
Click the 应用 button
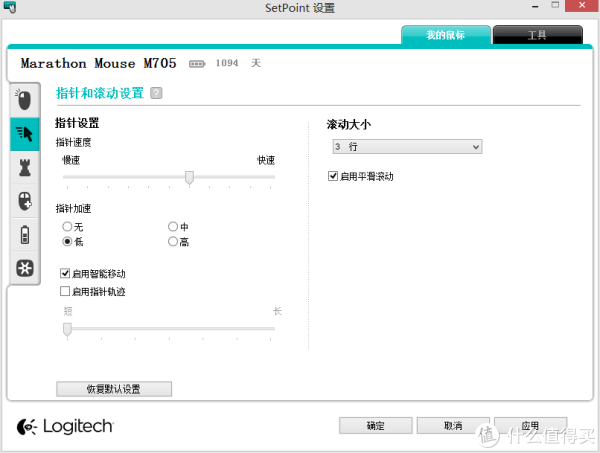pos(530,425)
